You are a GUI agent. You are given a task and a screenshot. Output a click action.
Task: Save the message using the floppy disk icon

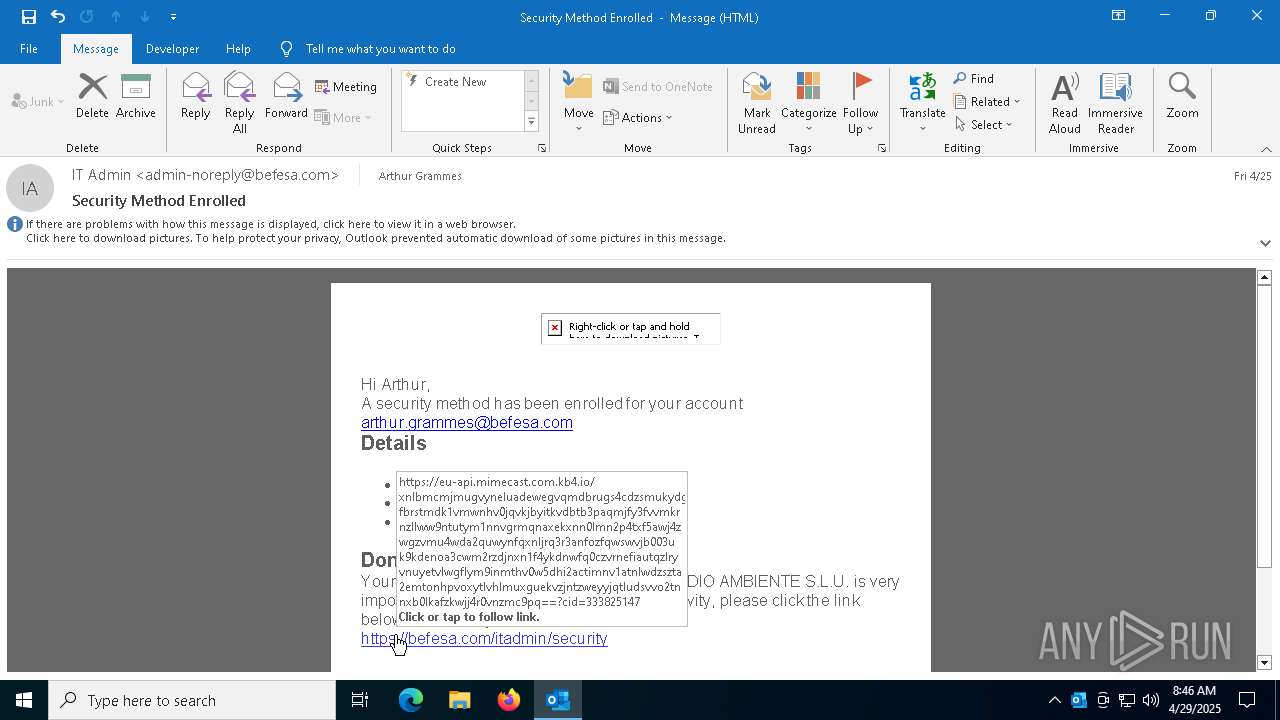coord(28,17)
